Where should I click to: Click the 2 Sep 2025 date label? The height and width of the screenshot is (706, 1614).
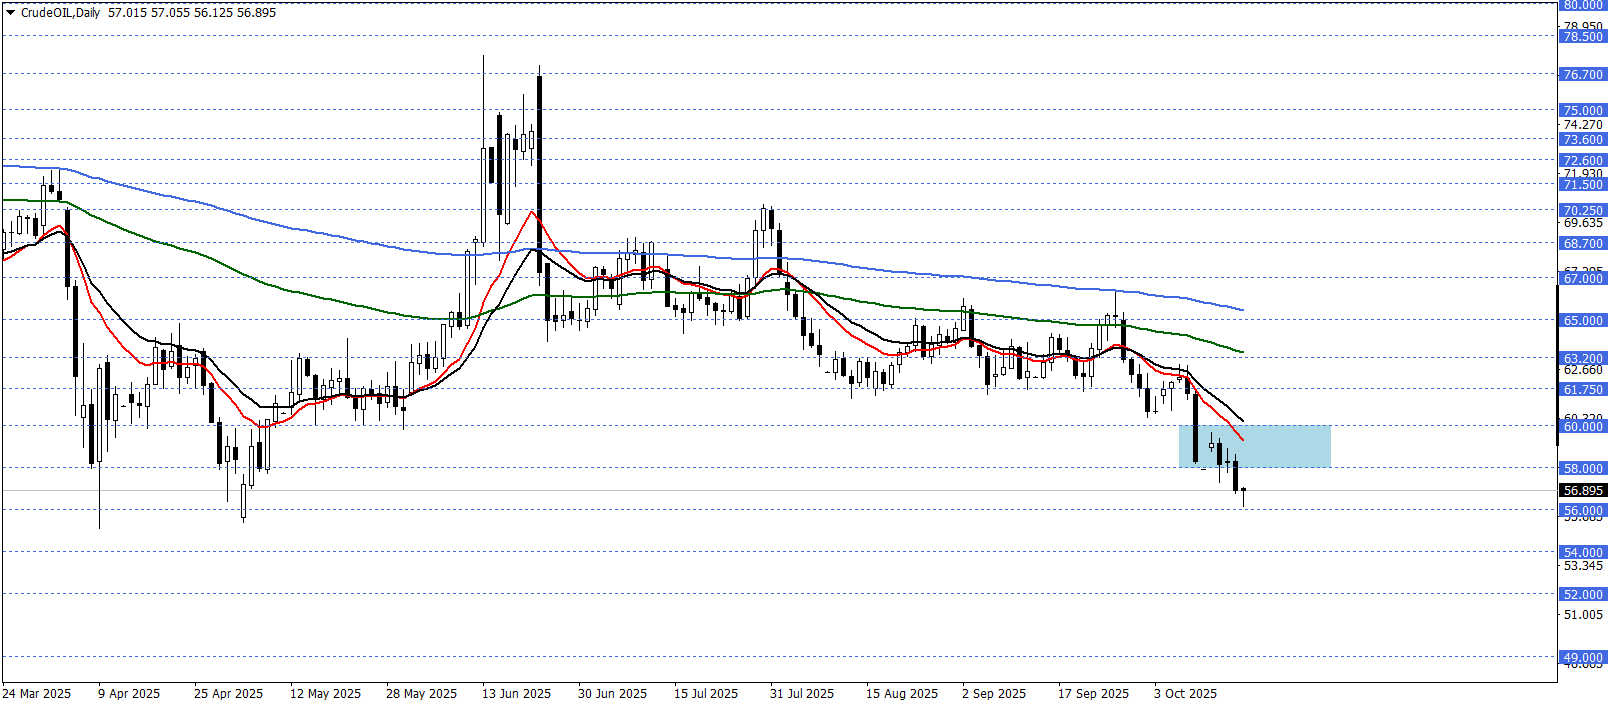pos(994,694)
